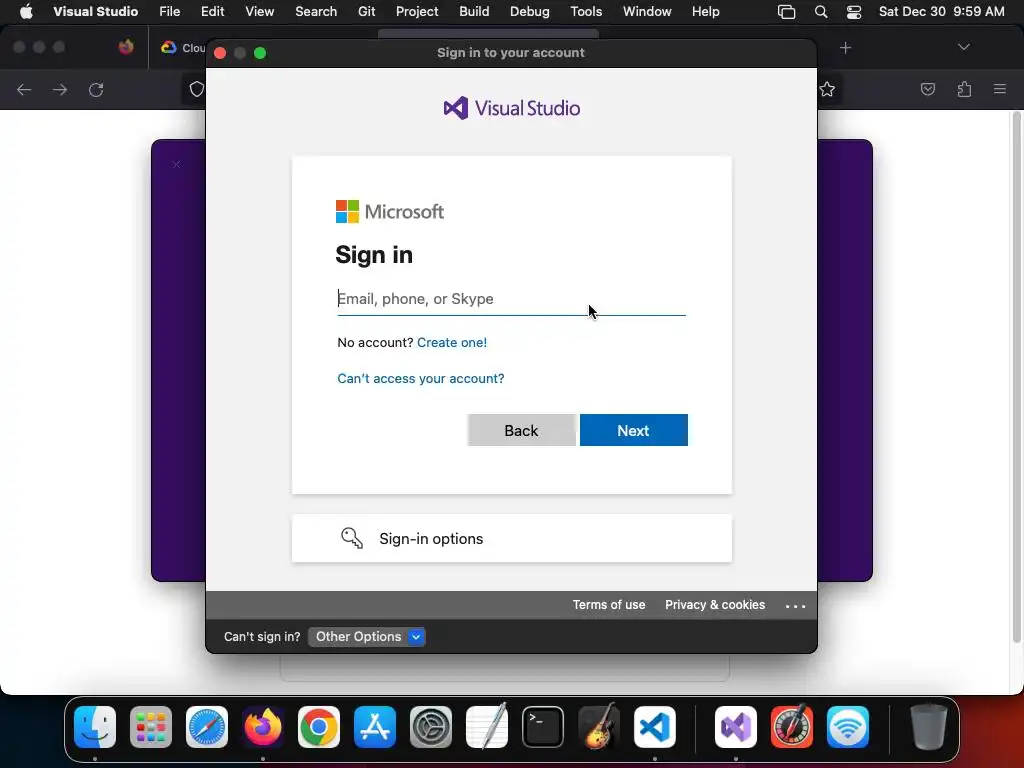Open the Window menu
The width and height of the screenshot is (1024, 768).
(647, 12)
